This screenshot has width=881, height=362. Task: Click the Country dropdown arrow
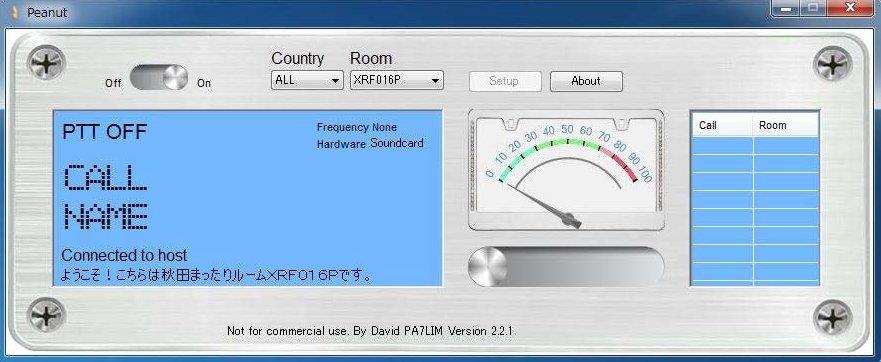click(335, 81)
